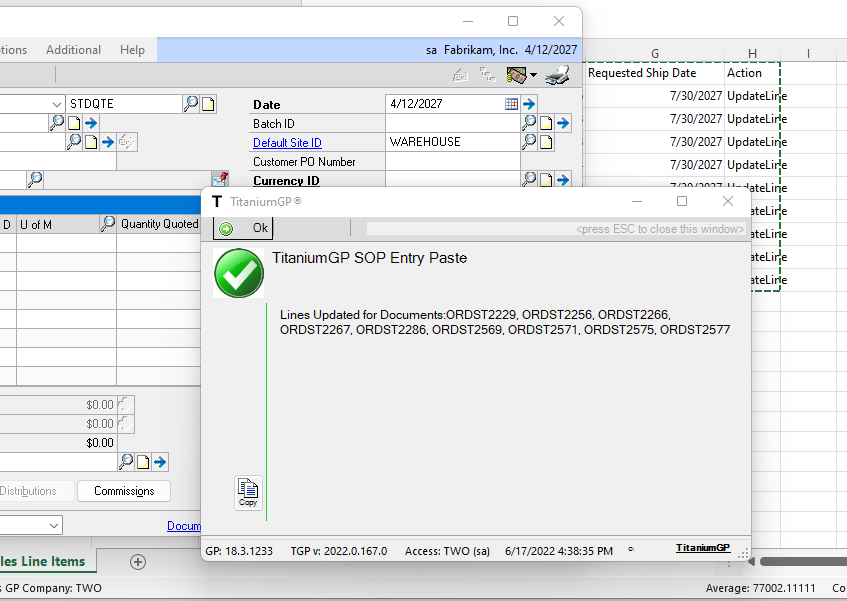Click the Date field showing 4/12/2027
Viewport: 847px width, 601px height.
[445, 104]
